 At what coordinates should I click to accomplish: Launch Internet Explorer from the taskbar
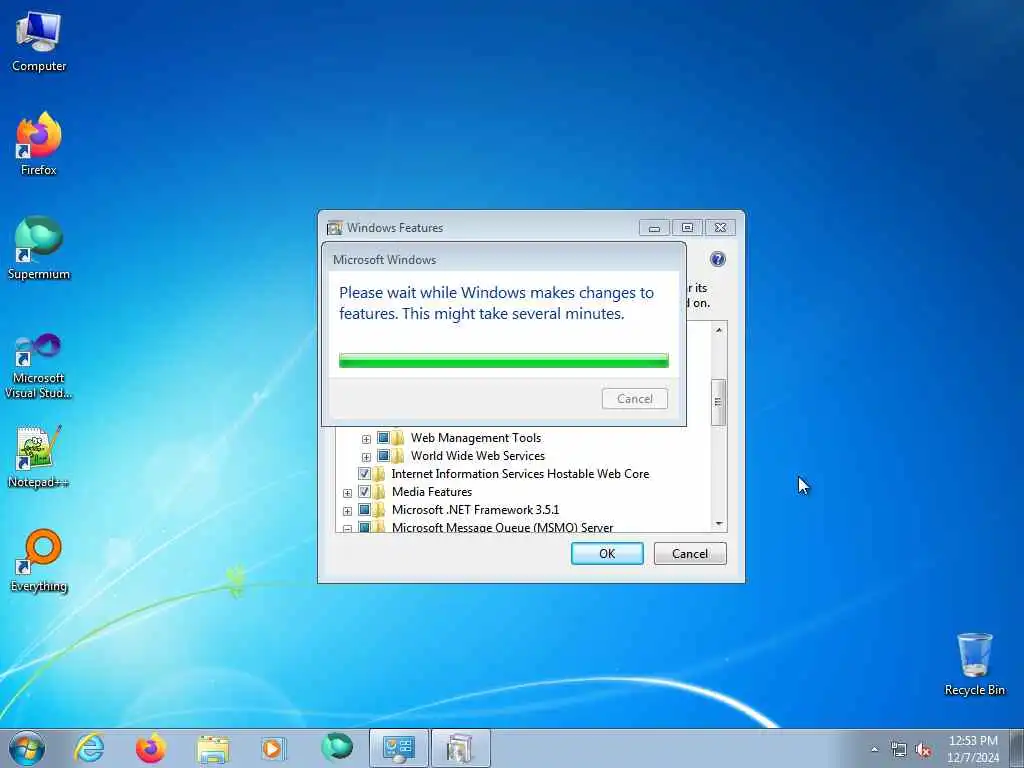tap(89, 748)
